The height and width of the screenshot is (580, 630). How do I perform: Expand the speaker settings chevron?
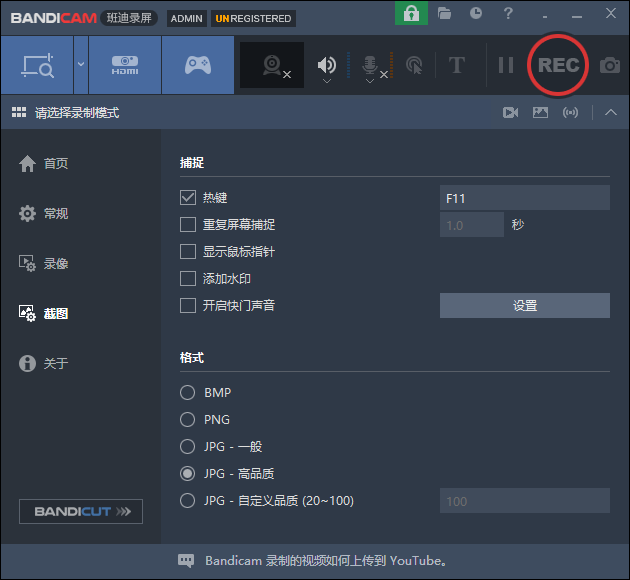327,81
